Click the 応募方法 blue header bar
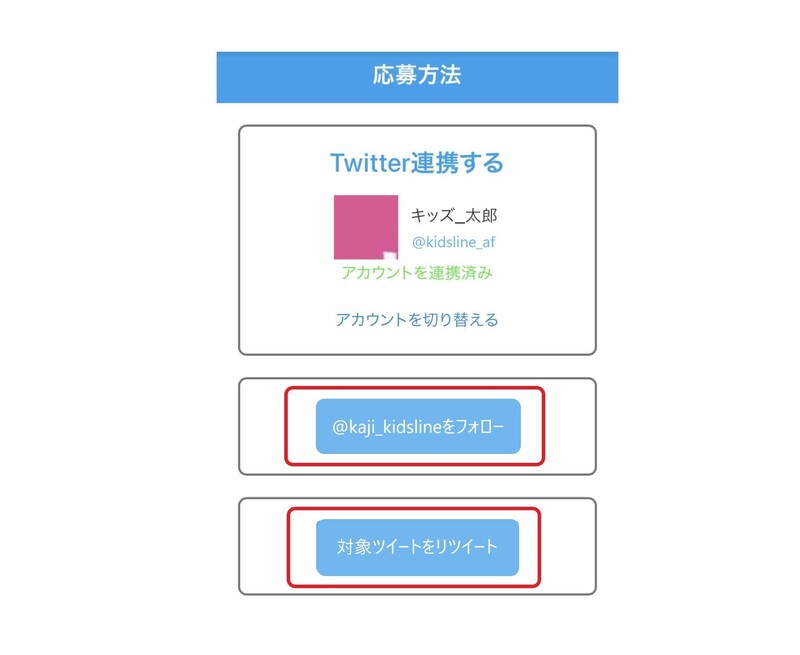This screenshot has height=655, width=800. [417, 76]
